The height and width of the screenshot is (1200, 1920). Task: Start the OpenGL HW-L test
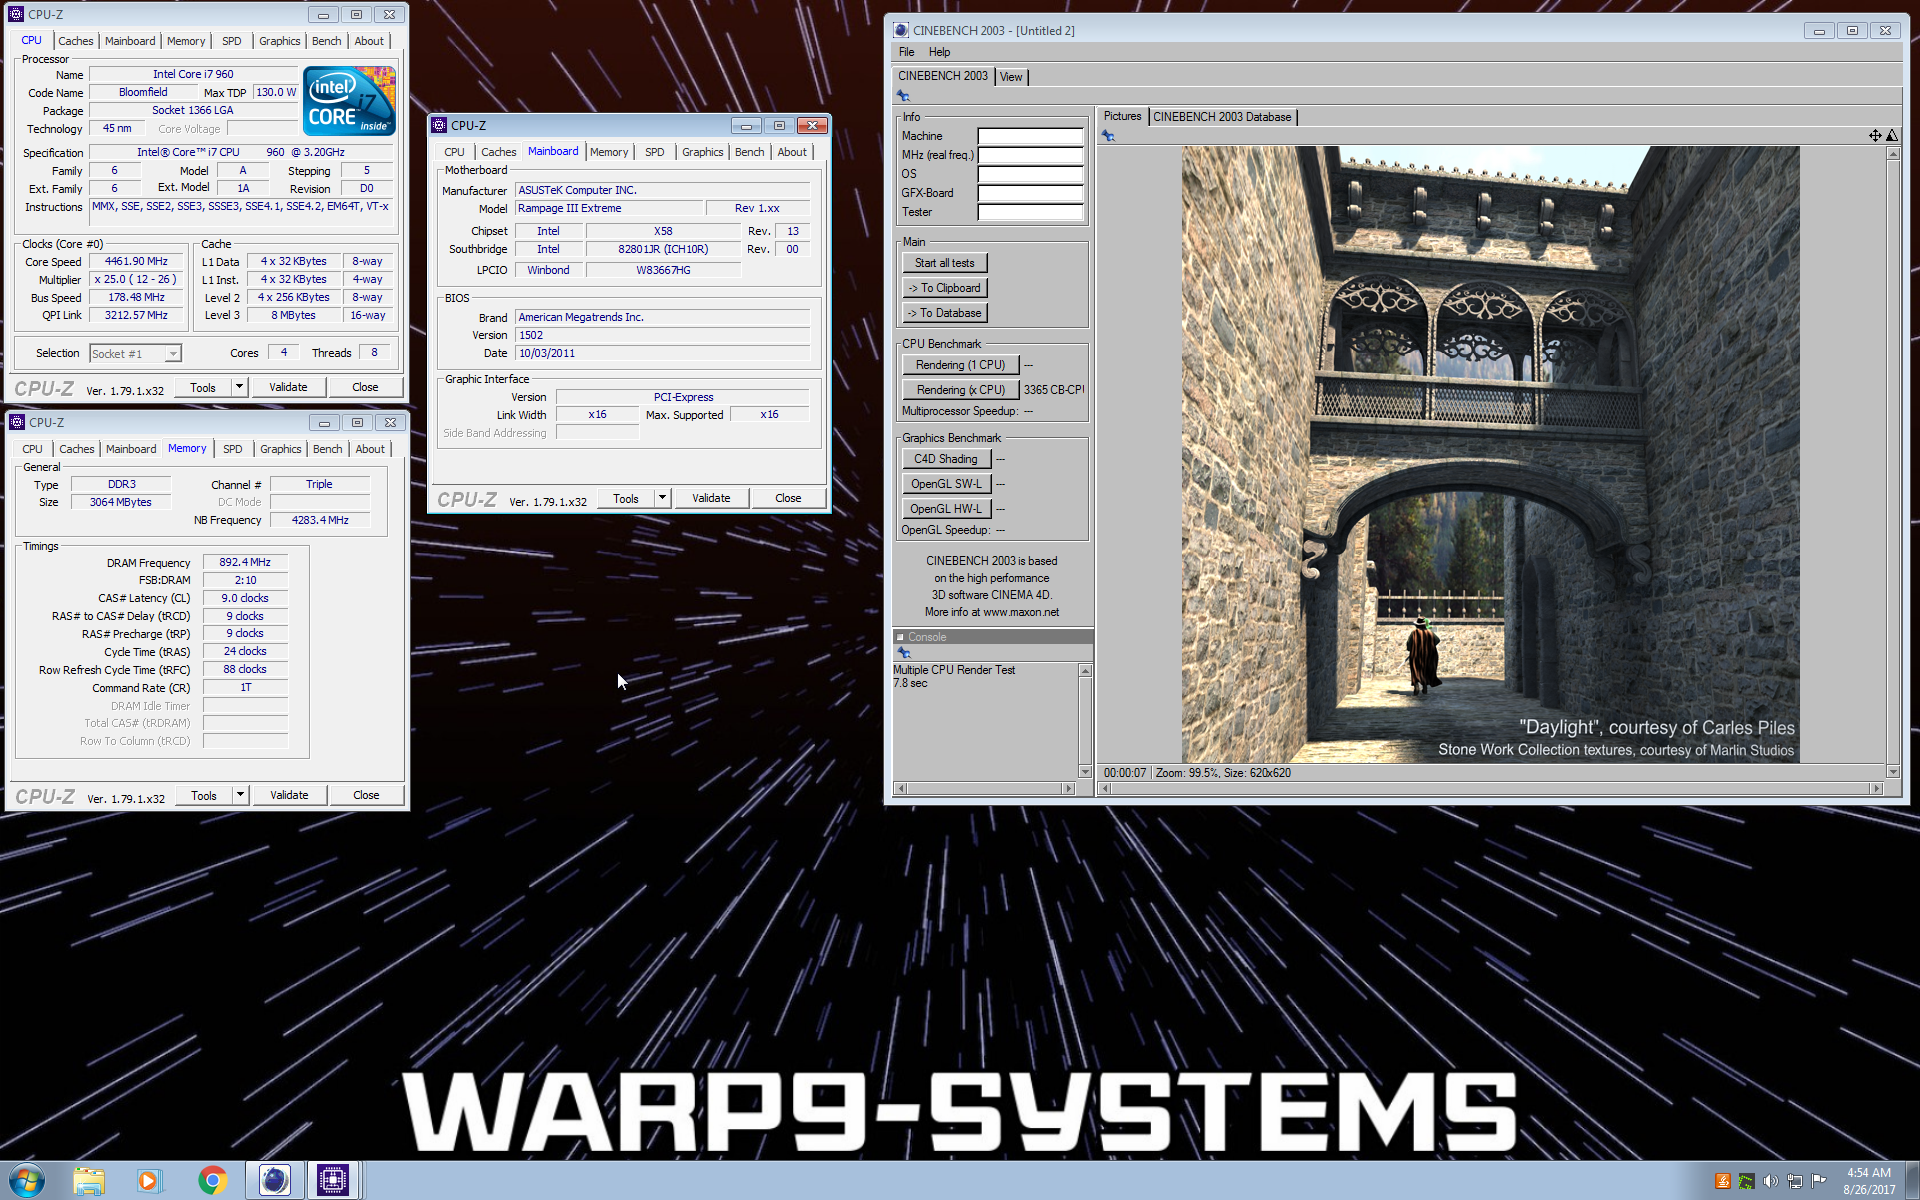coord(946,509)
